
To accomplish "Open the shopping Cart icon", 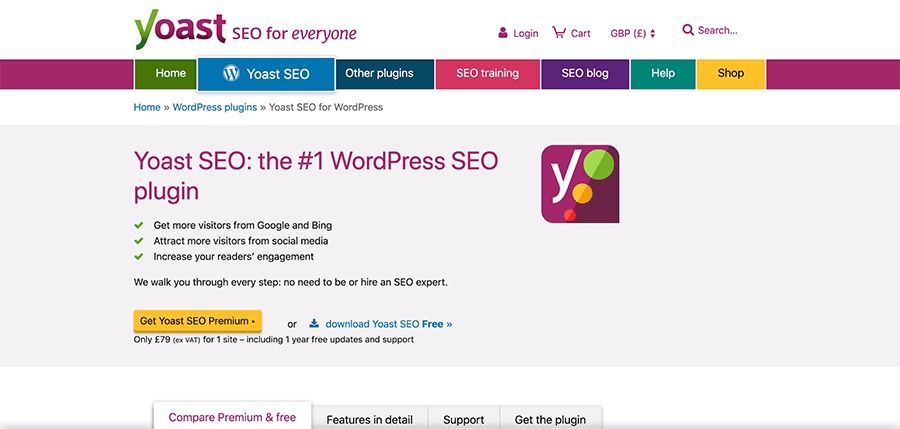I will [559, 32].
